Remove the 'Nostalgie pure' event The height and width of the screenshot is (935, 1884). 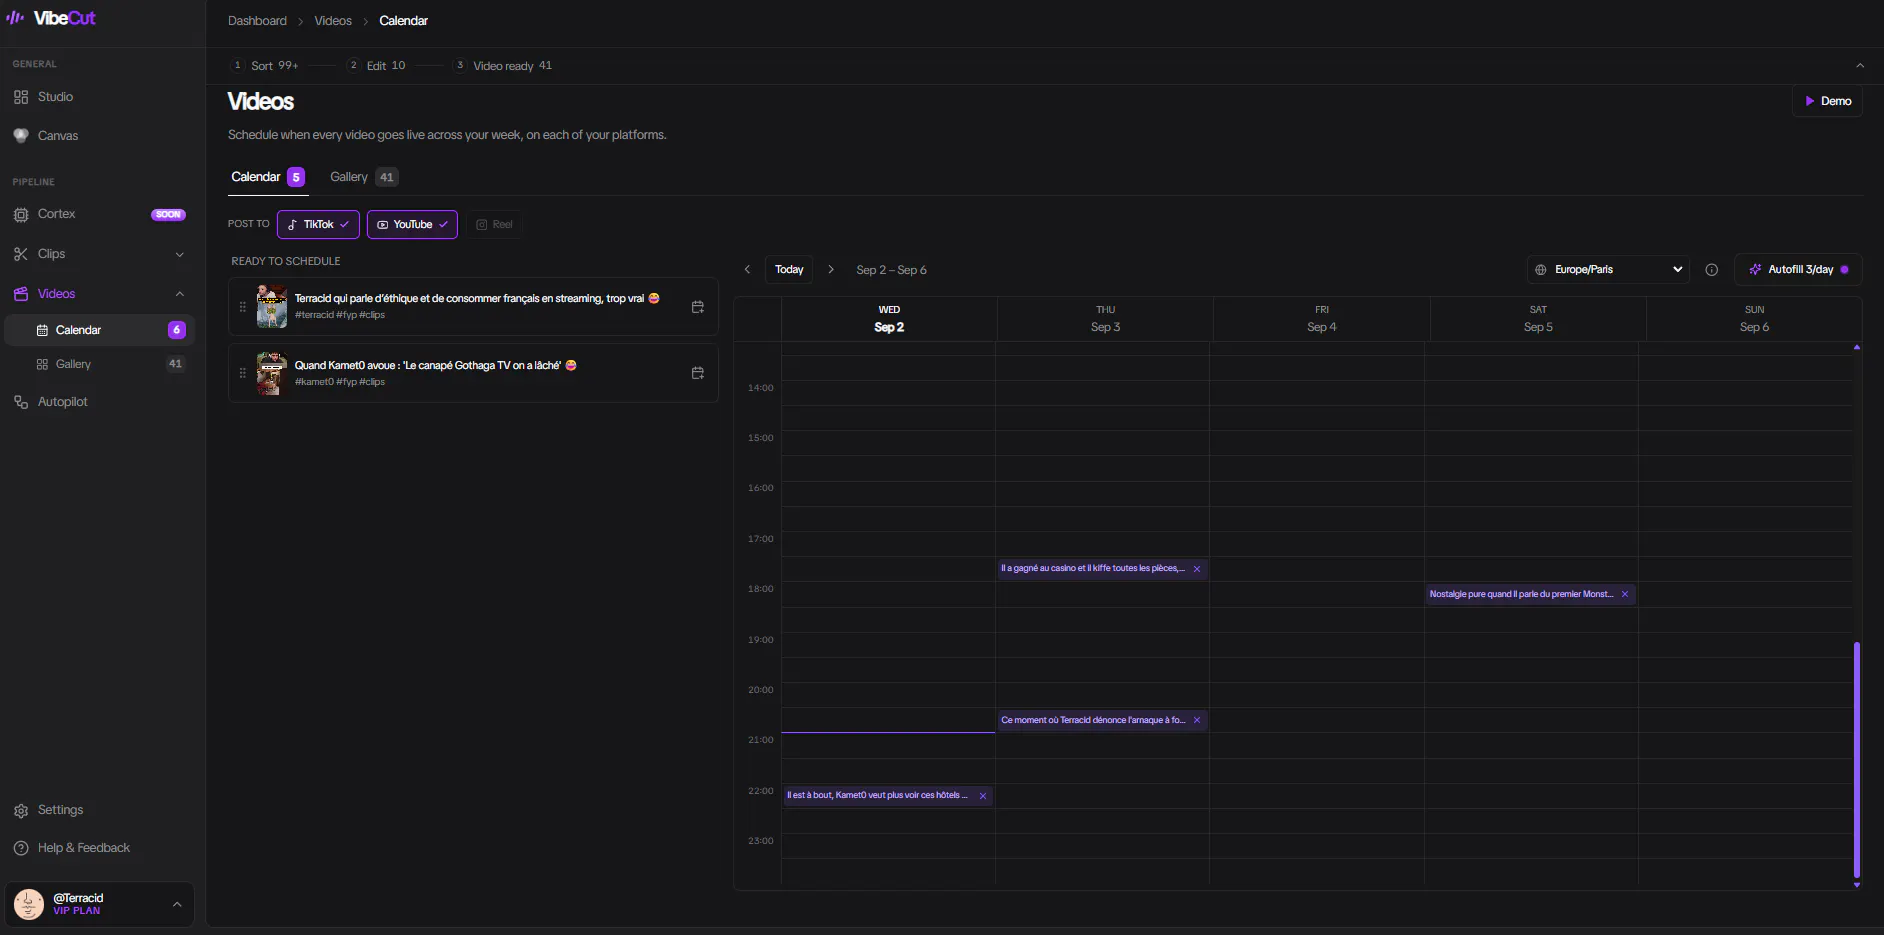click(1625, 595)
